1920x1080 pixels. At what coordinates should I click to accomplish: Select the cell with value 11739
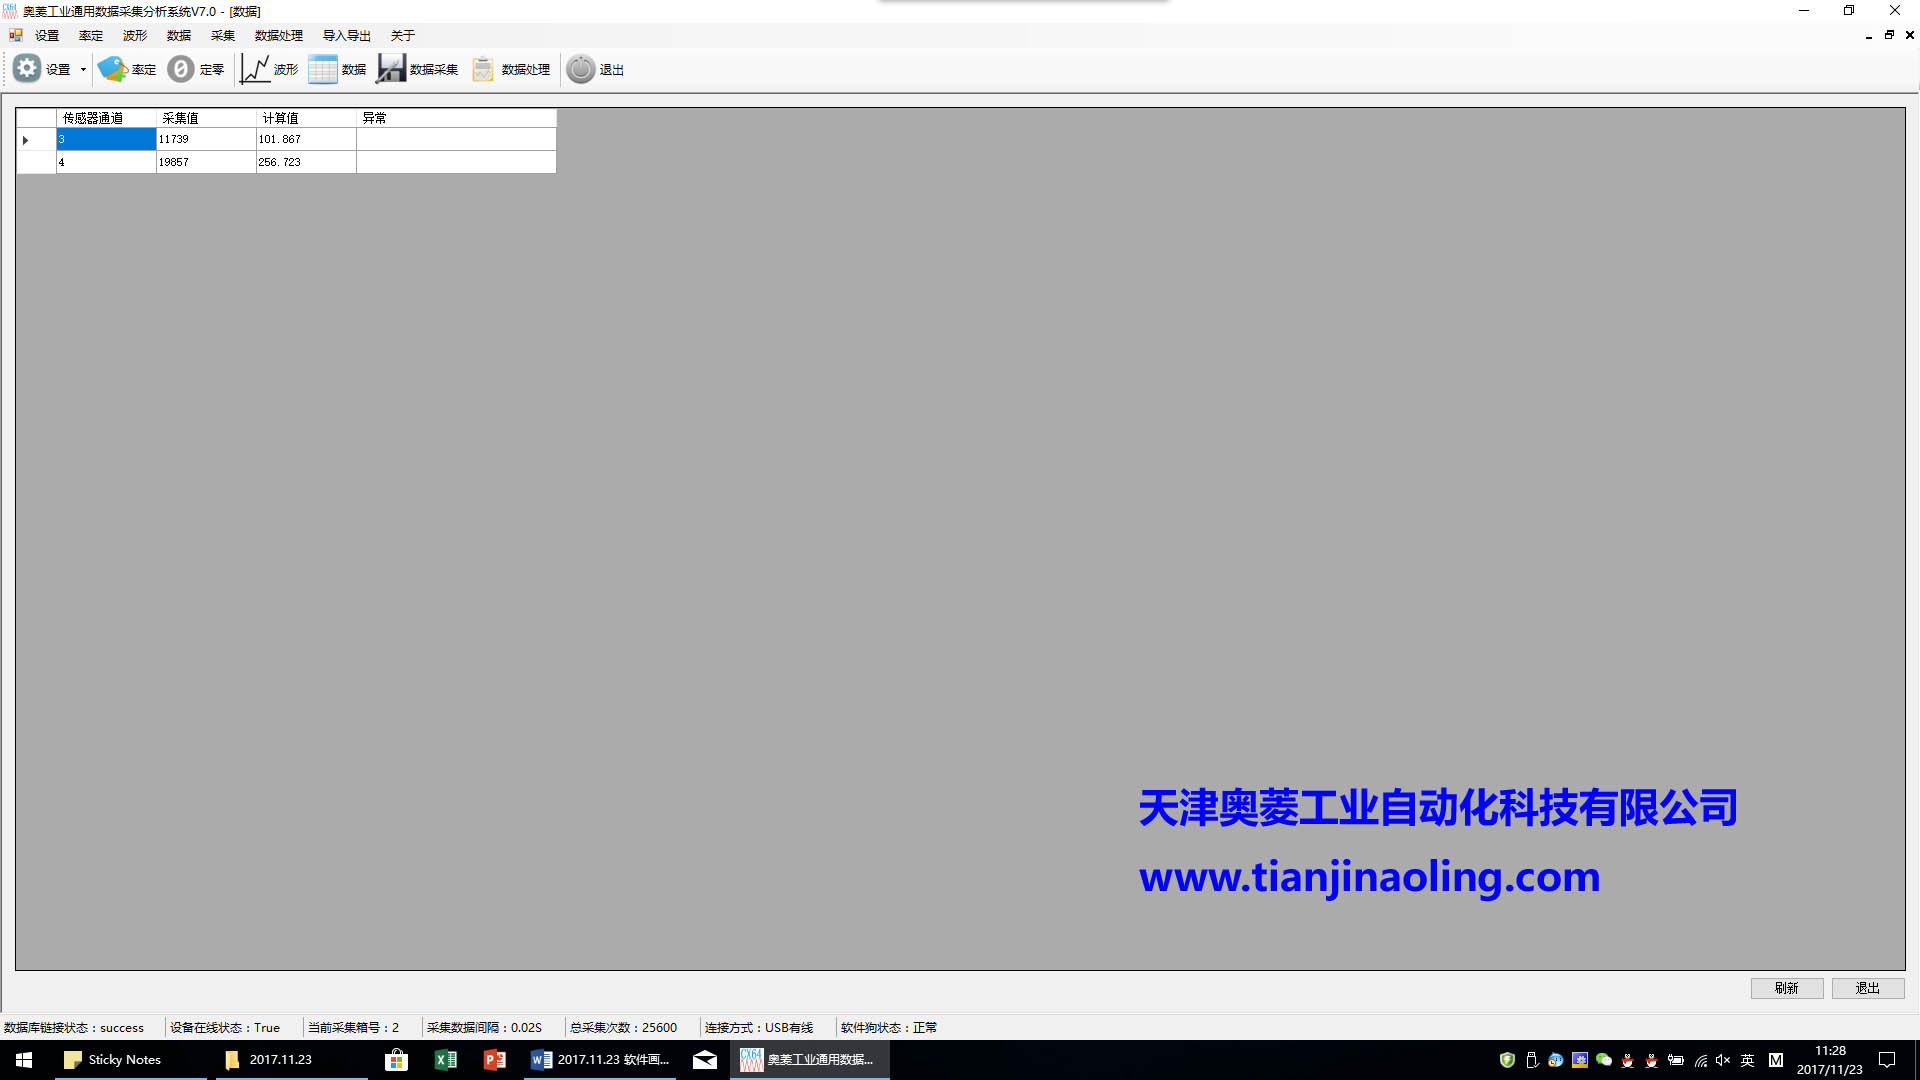[x=206, y=140]
